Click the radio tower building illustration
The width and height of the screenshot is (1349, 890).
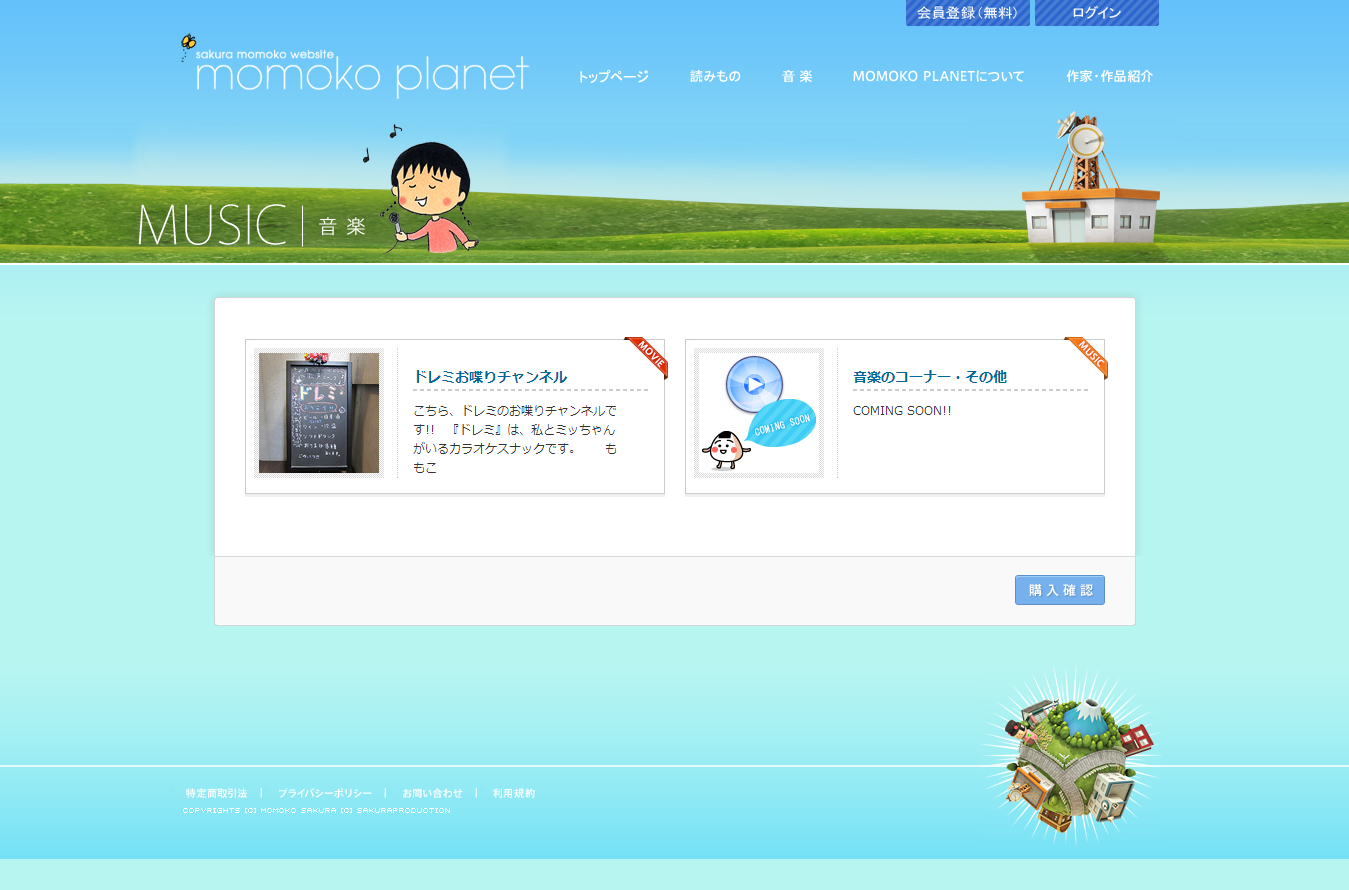(1090, 180)
